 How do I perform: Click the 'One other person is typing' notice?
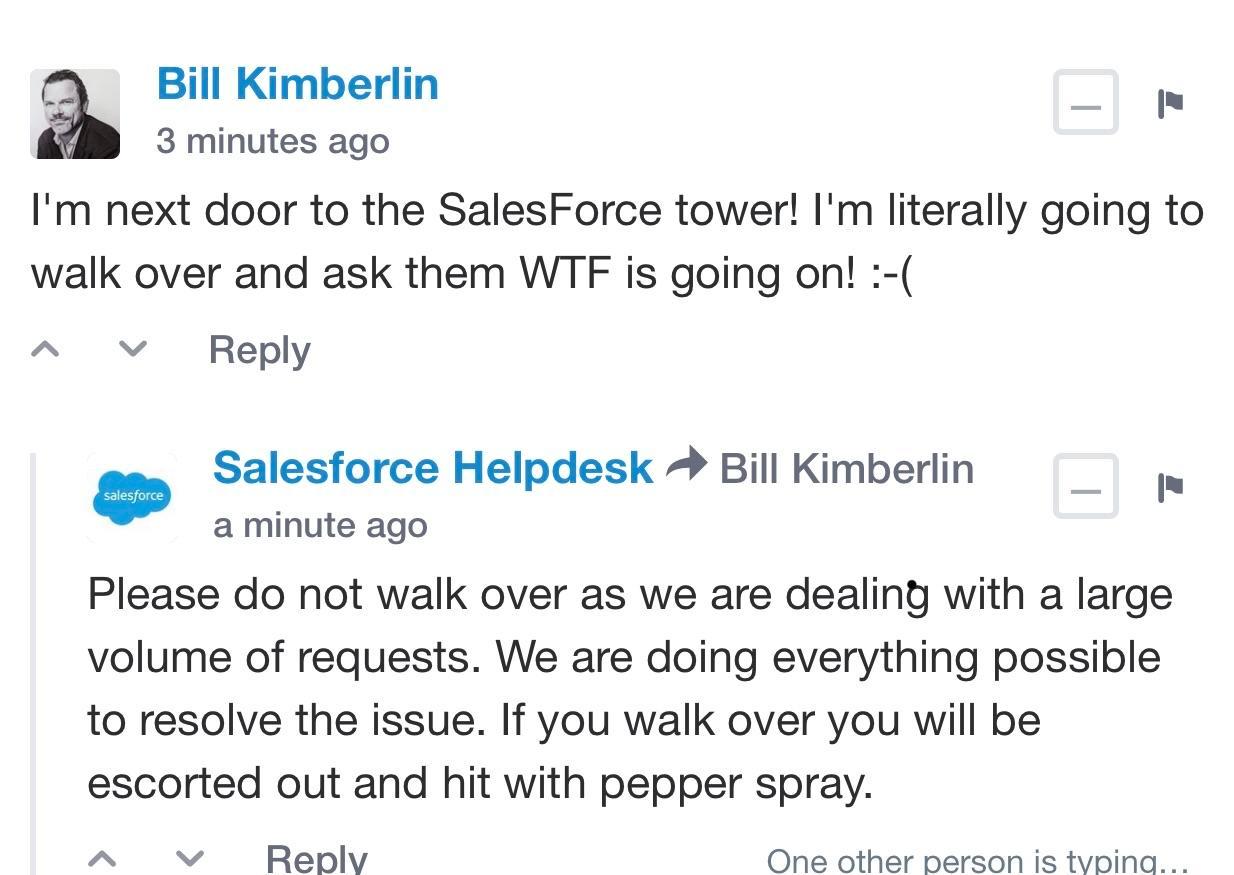coord(977,861)
